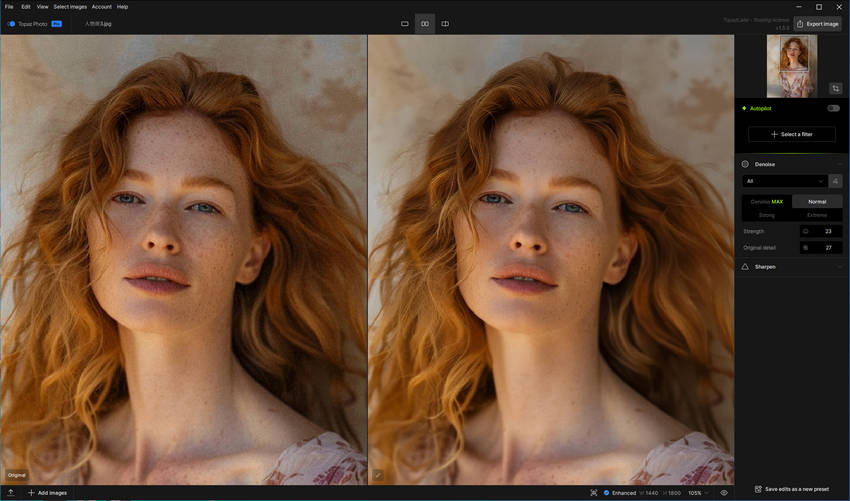This screenshot has width=850, height=501.
Task: Click the Autopilot lightning icon
Action: coord(744,108)
